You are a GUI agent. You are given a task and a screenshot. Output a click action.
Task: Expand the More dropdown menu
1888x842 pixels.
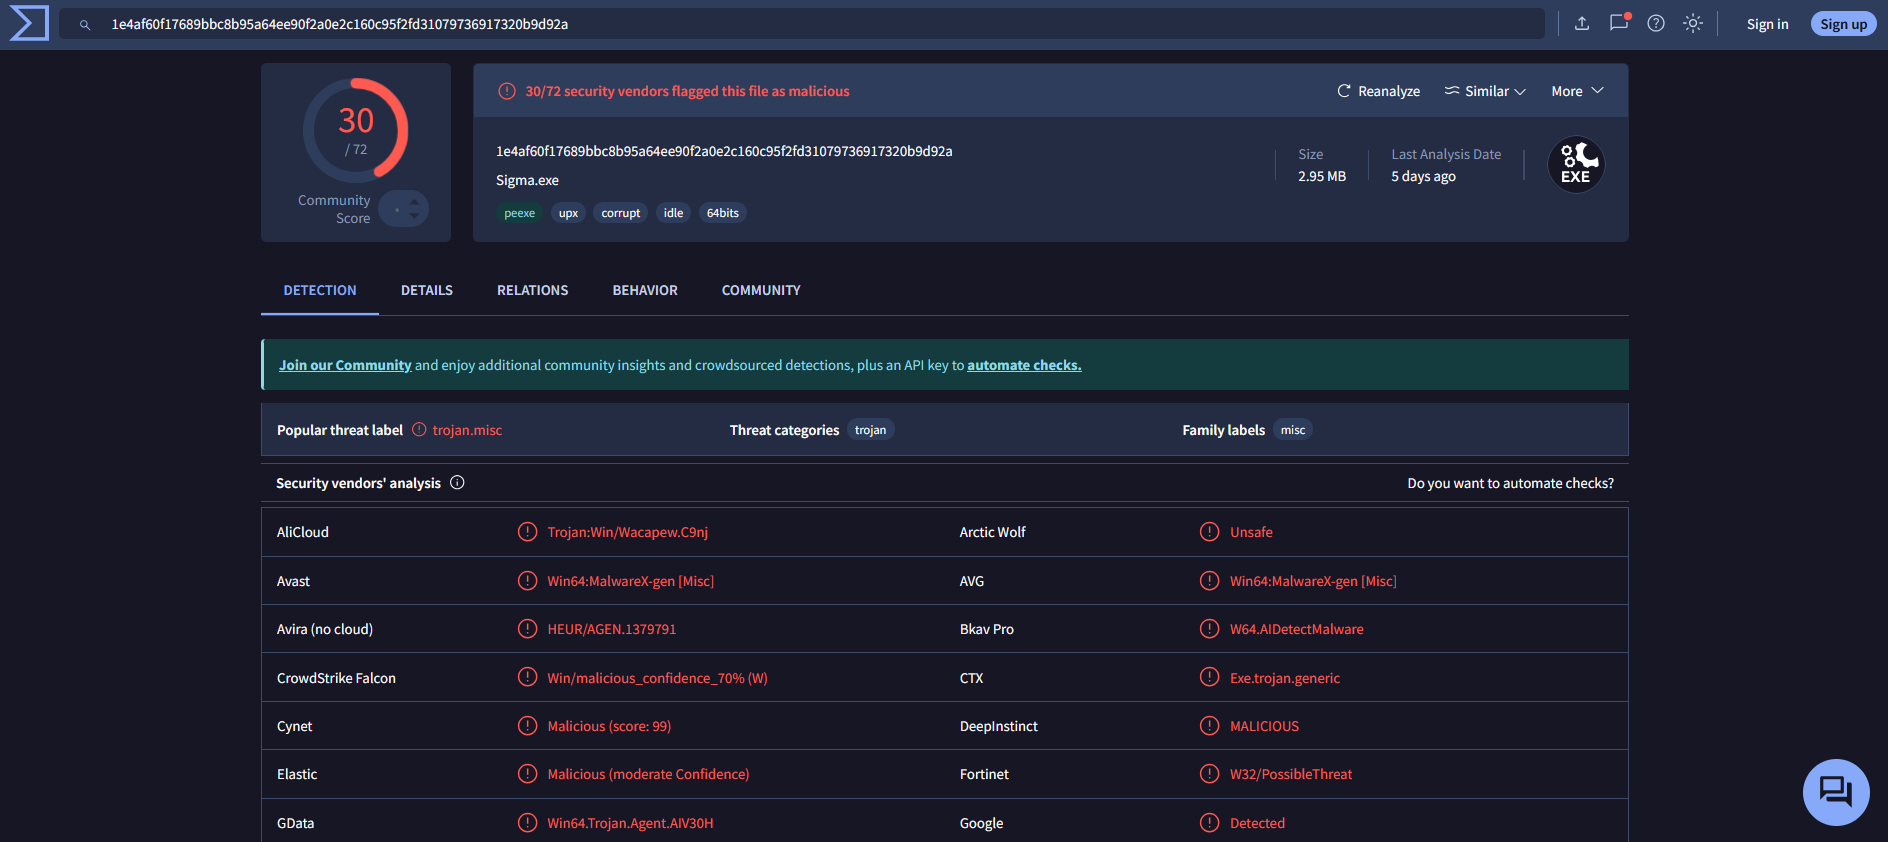pos(1577,91)
